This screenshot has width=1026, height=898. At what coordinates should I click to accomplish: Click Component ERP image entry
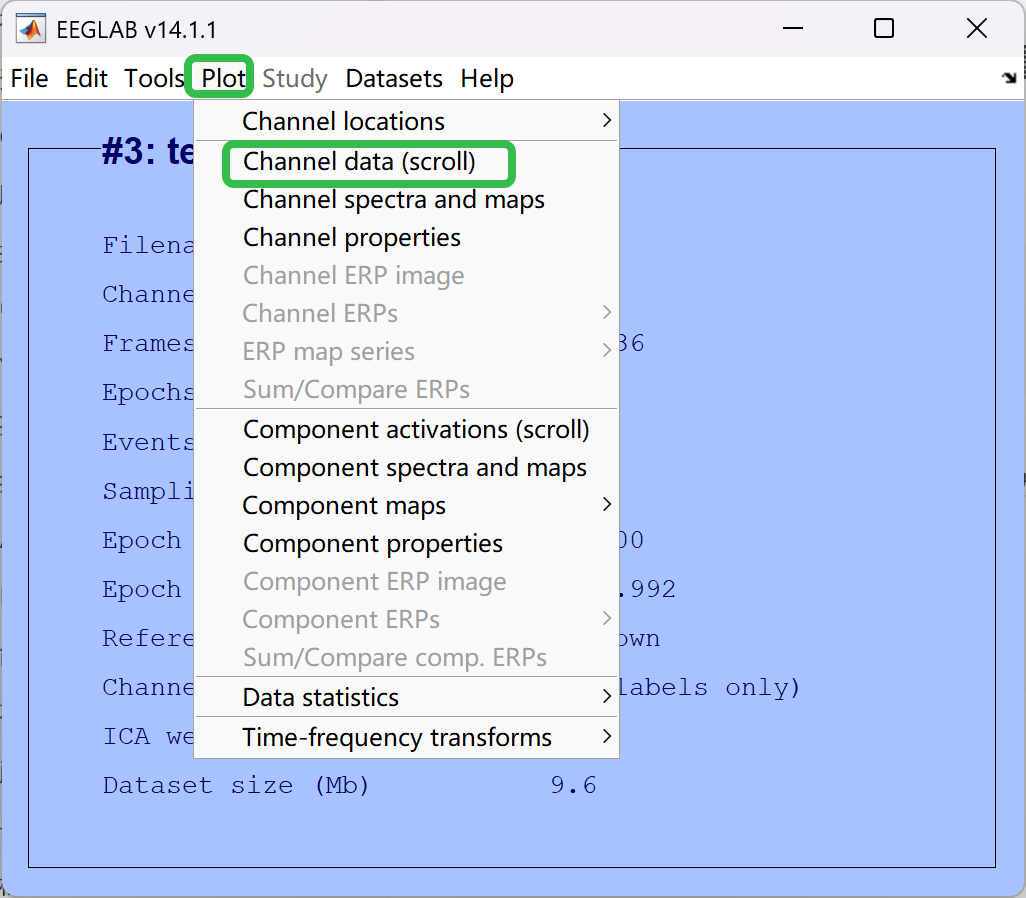click(x=406, y=582)
